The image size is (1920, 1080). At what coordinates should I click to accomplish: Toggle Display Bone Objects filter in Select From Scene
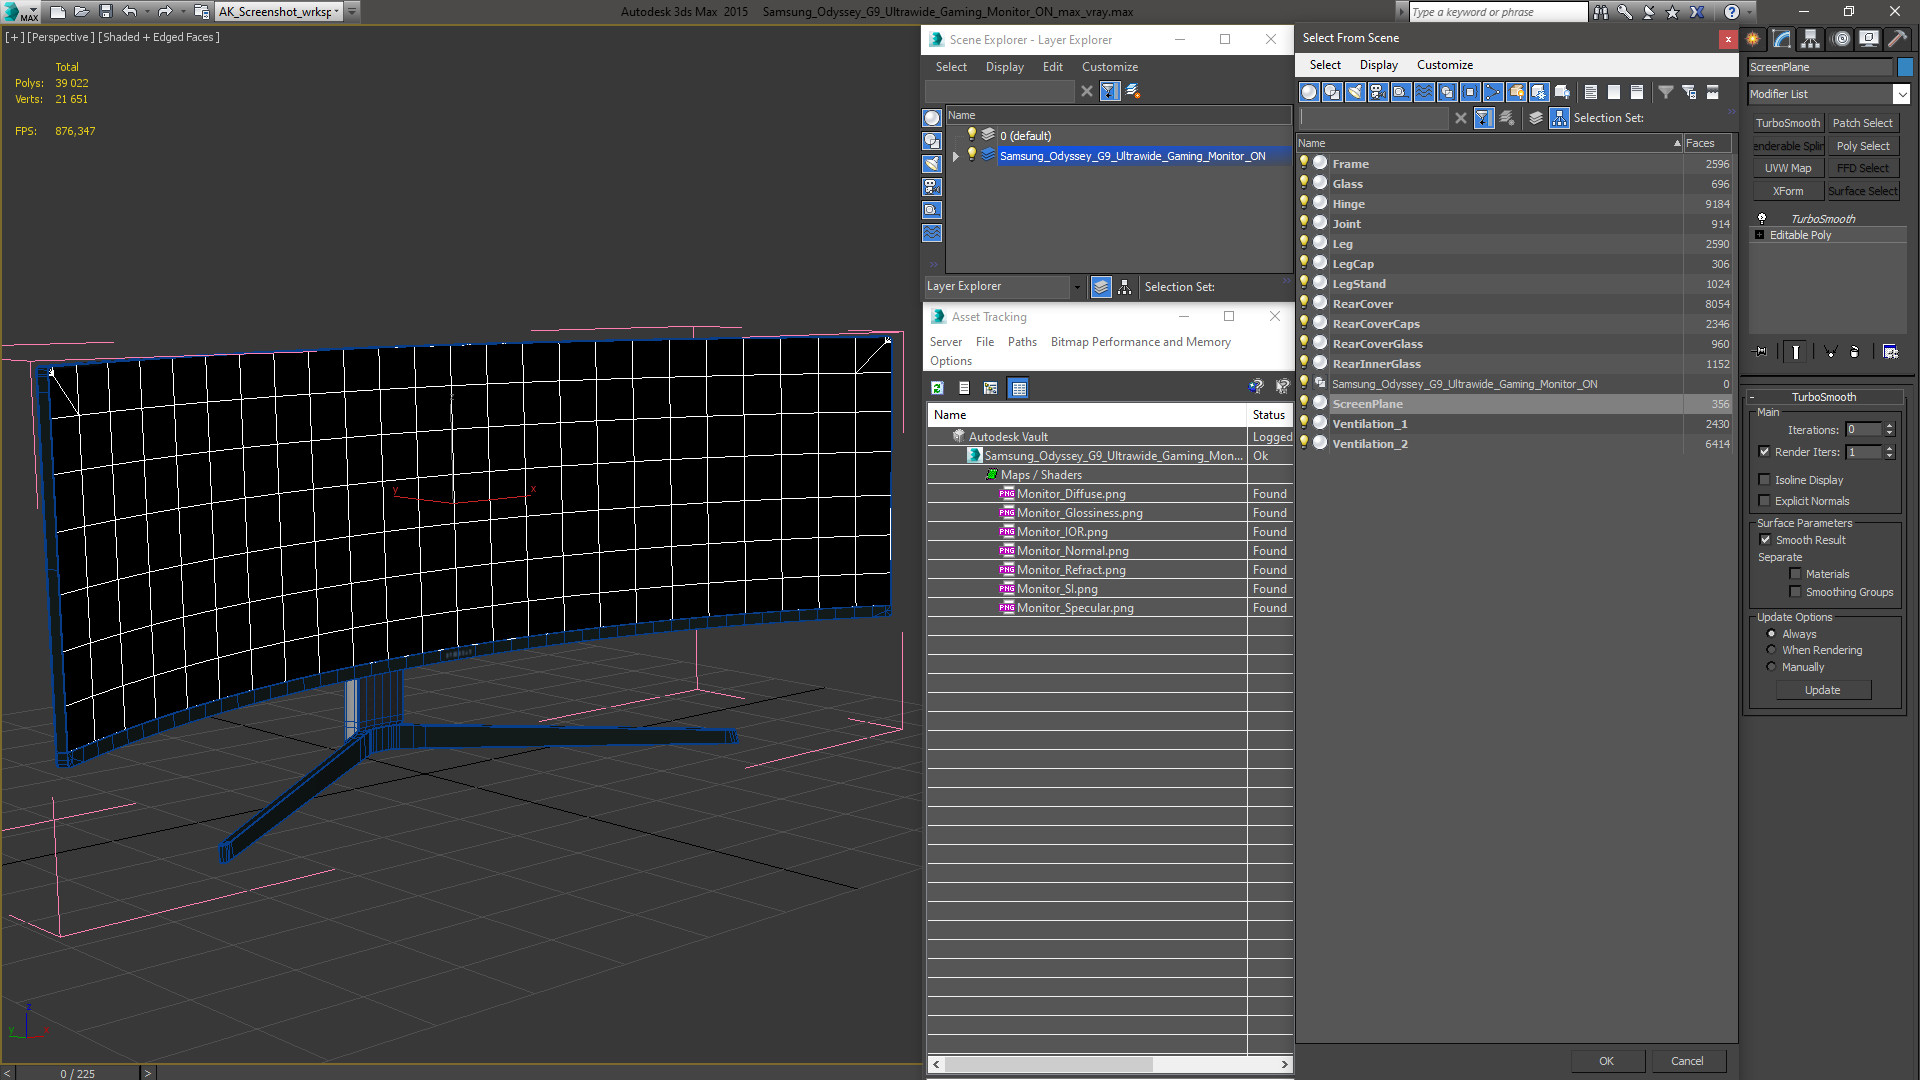[x=1493, y=92]
